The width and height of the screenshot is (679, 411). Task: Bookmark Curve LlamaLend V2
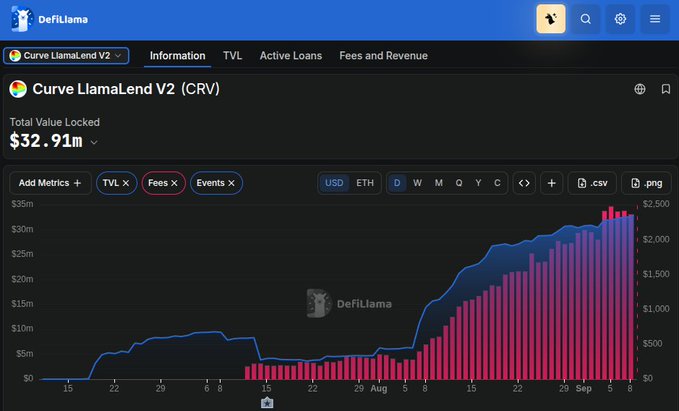tap(666, 89)
